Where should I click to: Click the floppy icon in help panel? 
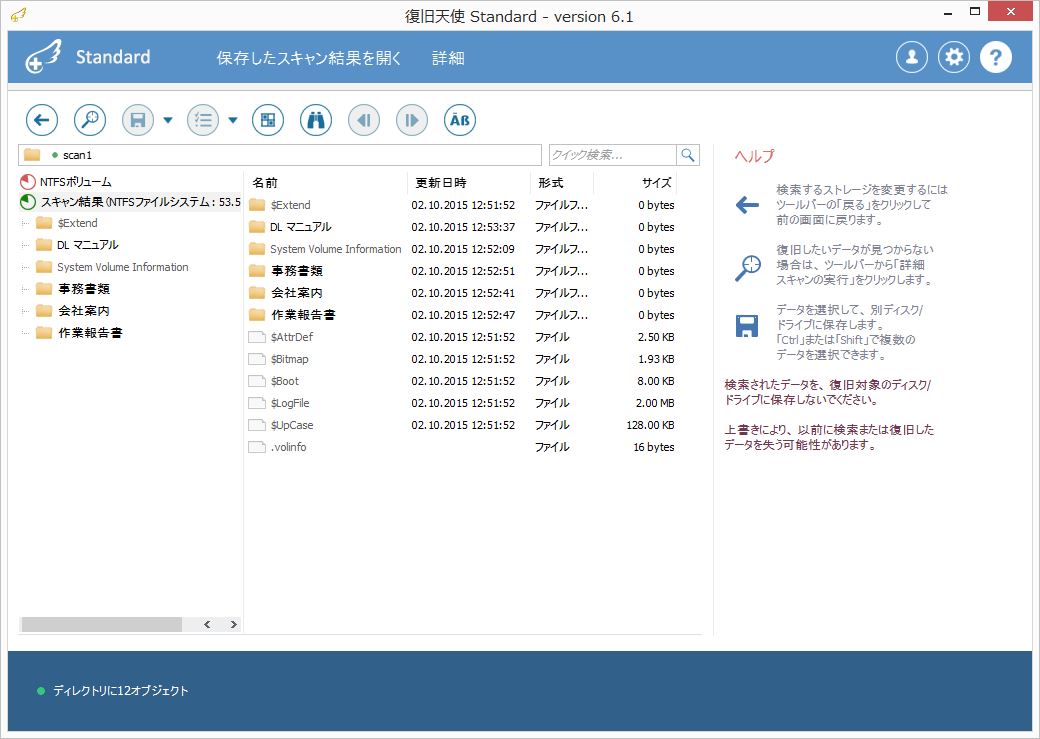[x=747, y=326]
